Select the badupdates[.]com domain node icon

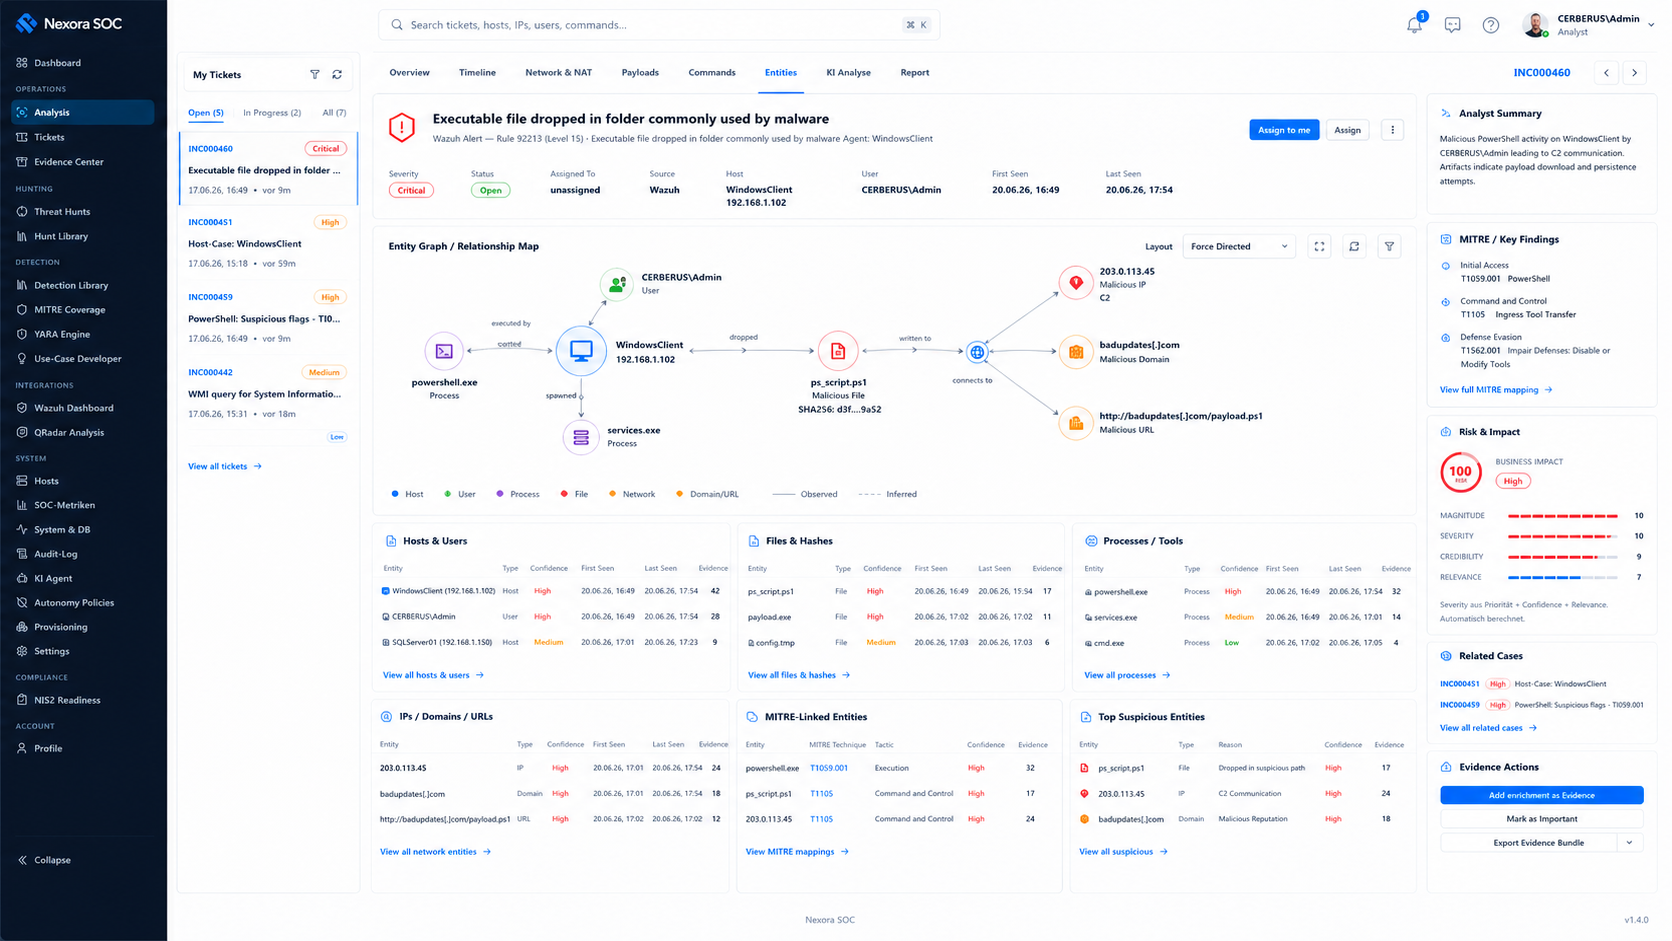(1076, 352)
